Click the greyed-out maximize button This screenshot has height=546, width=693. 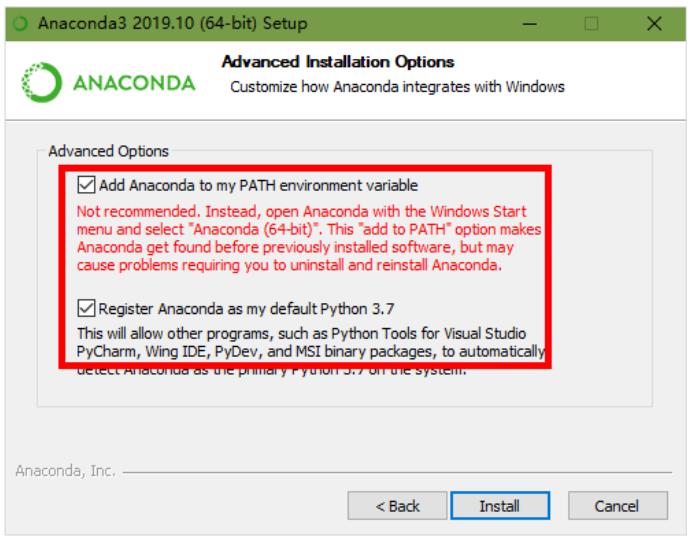(x=591, y=22)
